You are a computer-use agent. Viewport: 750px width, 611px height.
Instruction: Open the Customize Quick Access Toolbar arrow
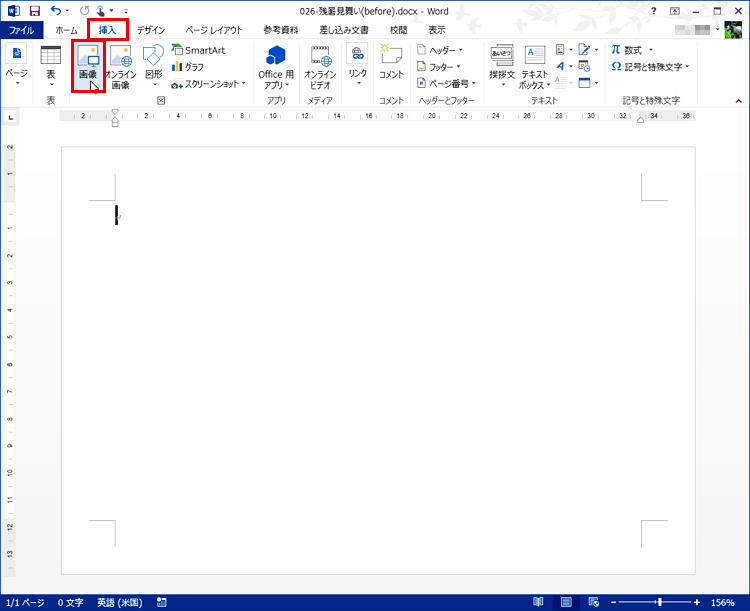coord(126,11)
